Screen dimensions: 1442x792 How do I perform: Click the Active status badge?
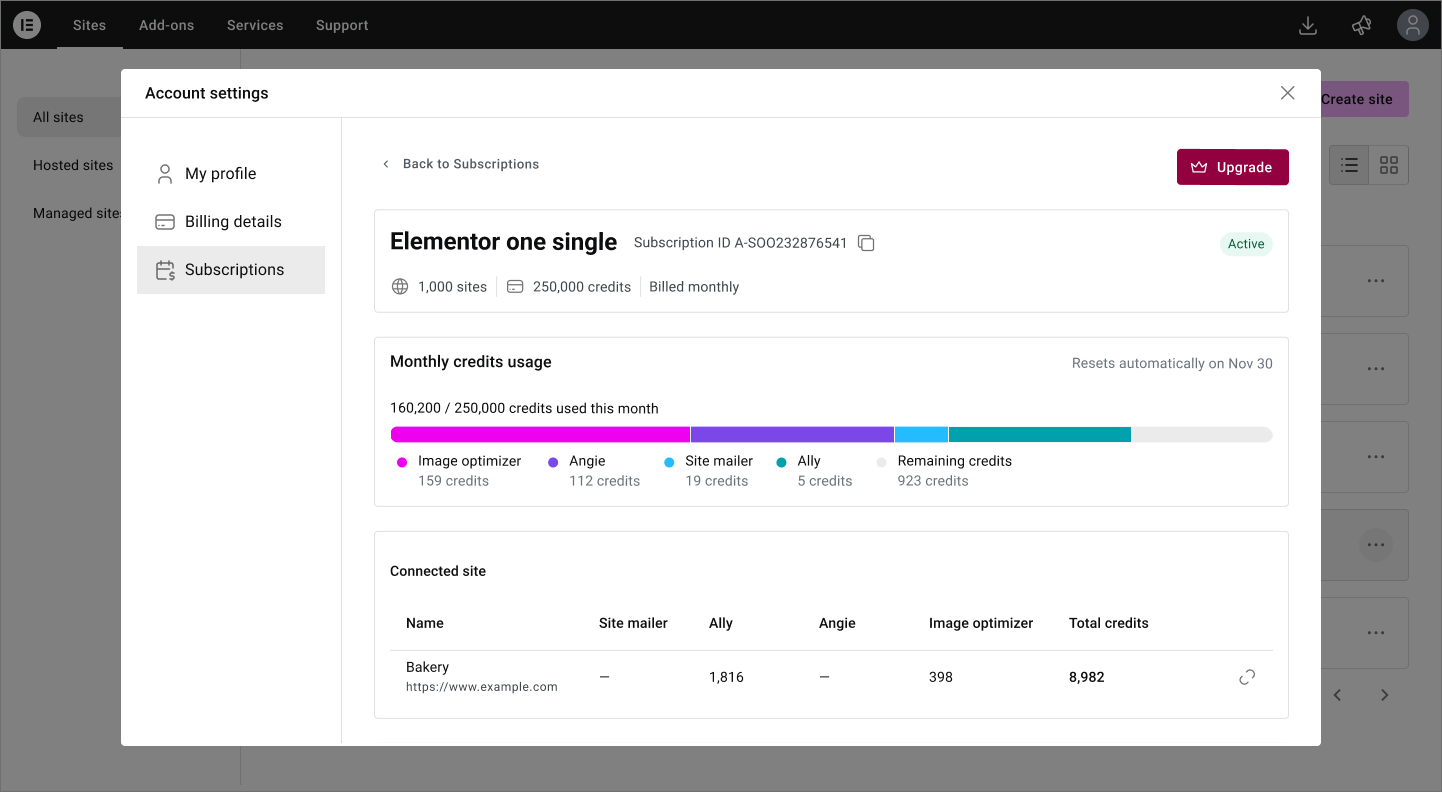(x=1246, y=244)
